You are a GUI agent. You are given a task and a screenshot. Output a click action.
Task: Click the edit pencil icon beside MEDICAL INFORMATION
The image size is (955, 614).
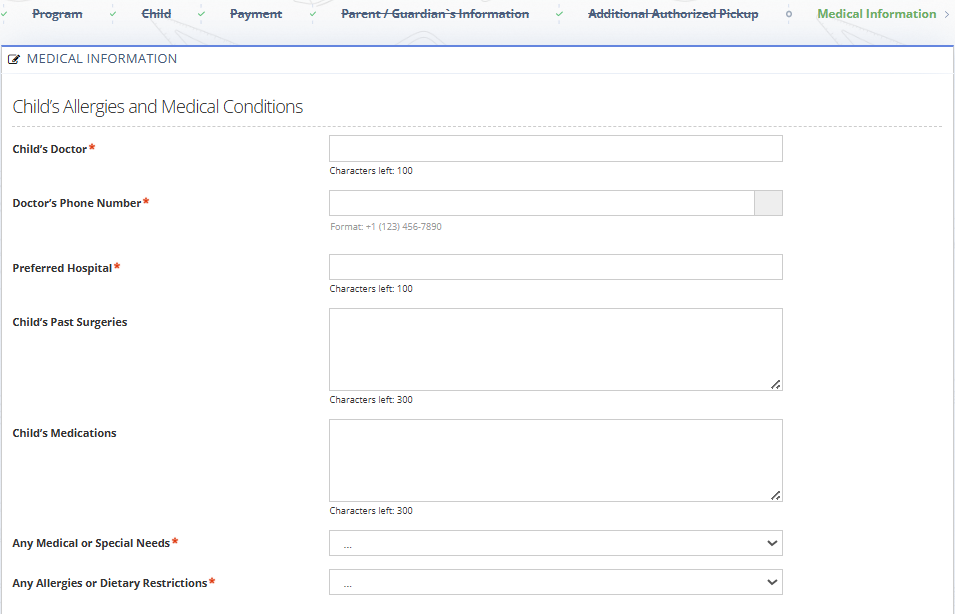point(14,59)
